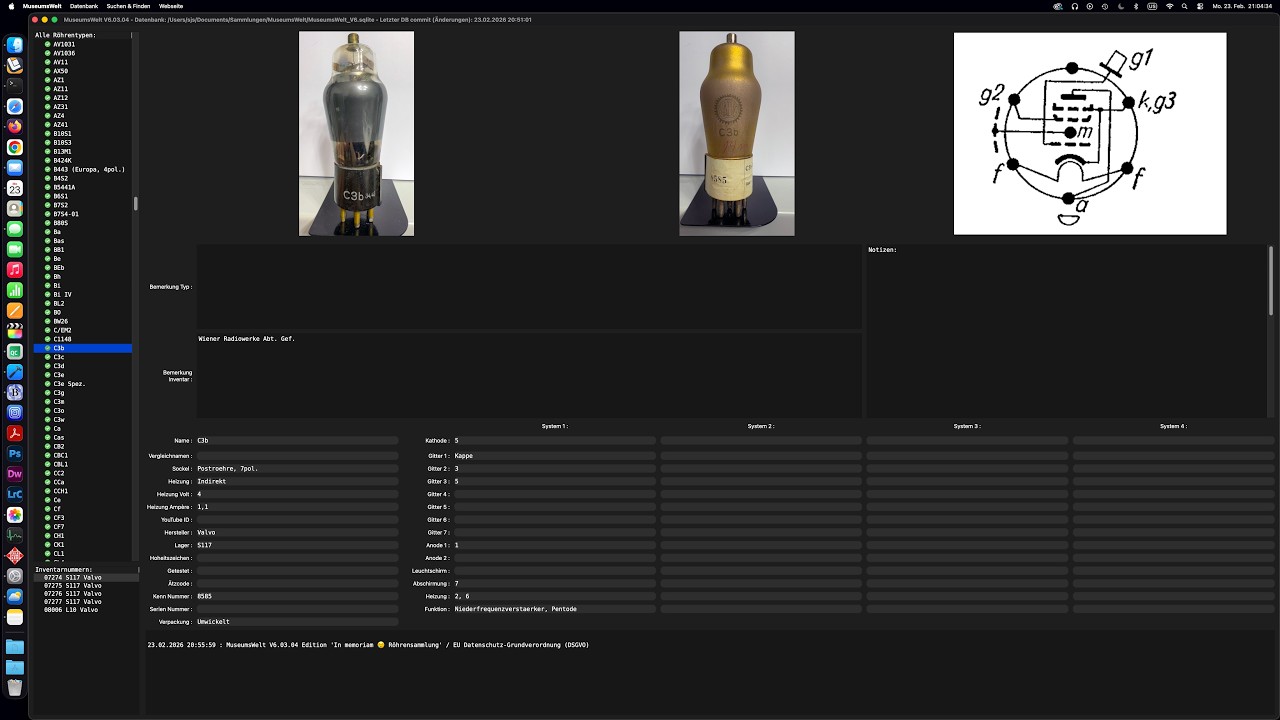Open Weather app from the dock
This screenshot has width=1280, height=720.
click(x=15, y=596)
